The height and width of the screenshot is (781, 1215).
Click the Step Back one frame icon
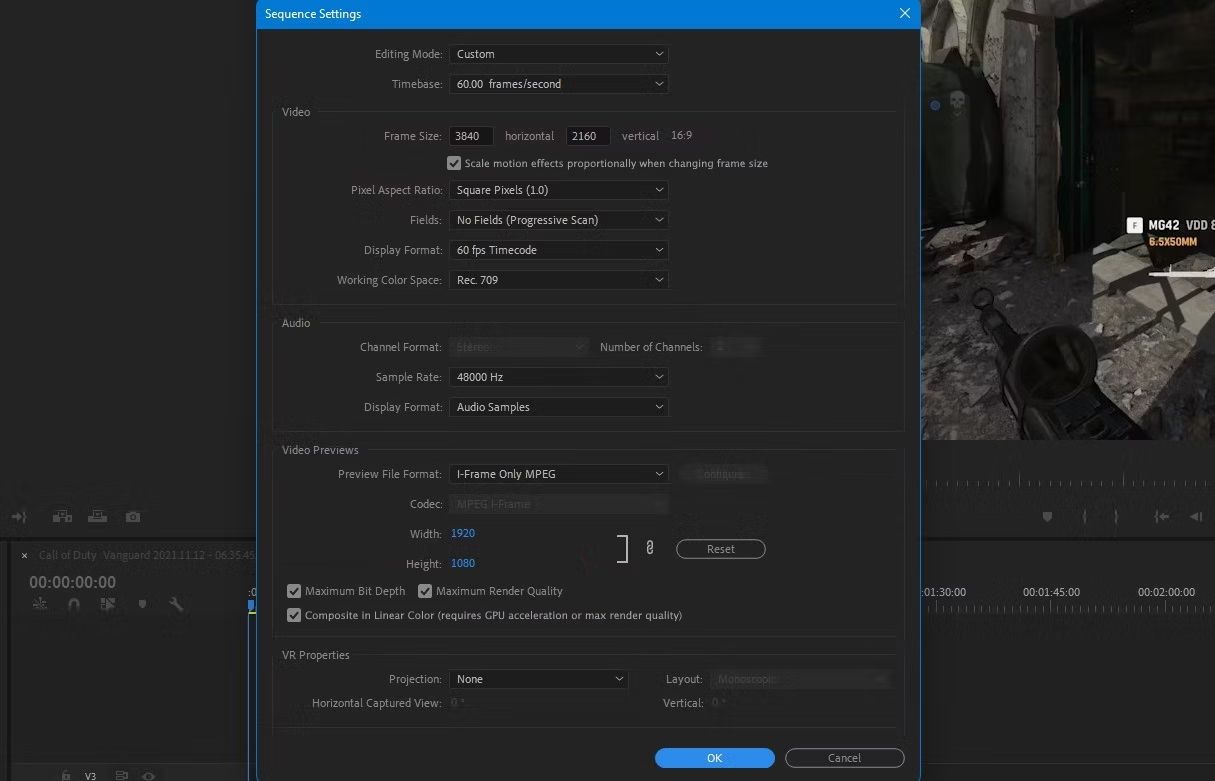pos(1196,517)
